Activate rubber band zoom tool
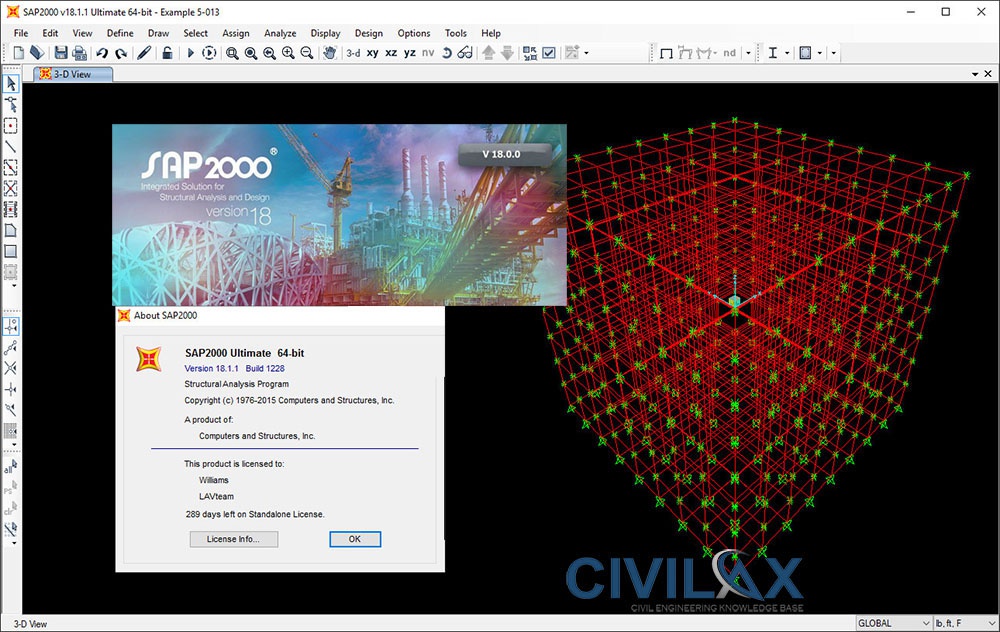 (232, 53)
